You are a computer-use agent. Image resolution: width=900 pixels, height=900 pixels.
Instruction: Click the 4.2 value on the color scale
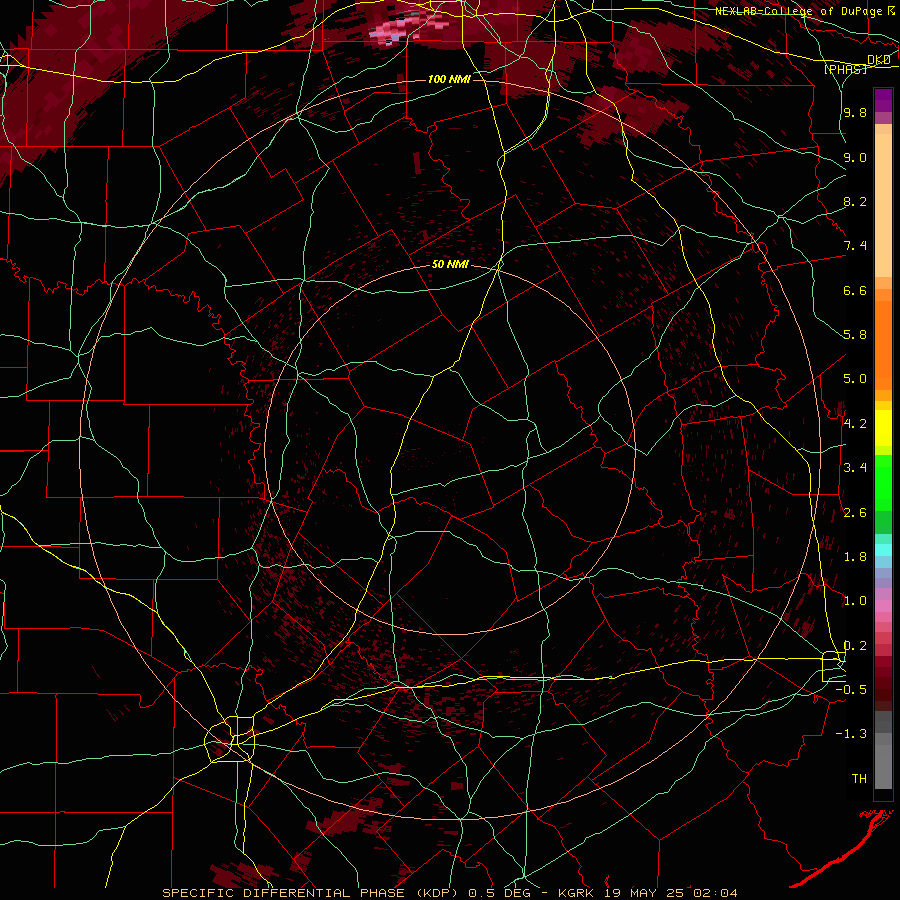(855, 423)
